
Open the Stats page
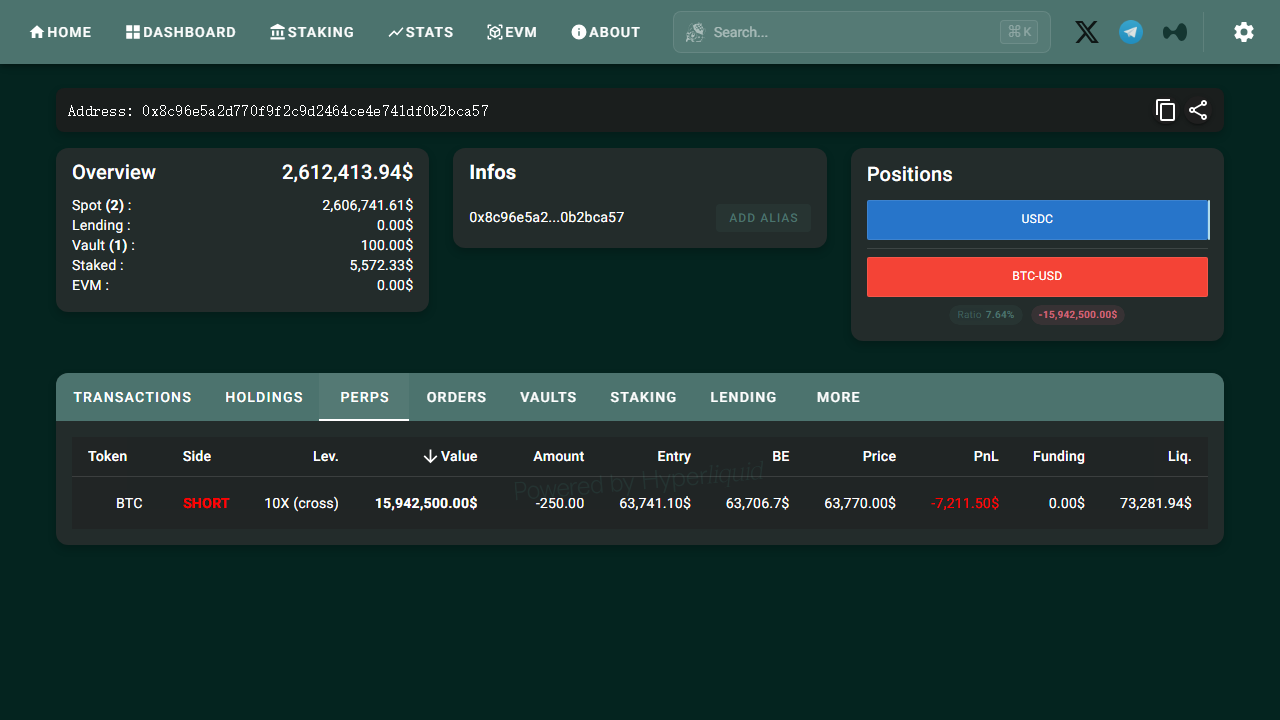pos(421,32)
